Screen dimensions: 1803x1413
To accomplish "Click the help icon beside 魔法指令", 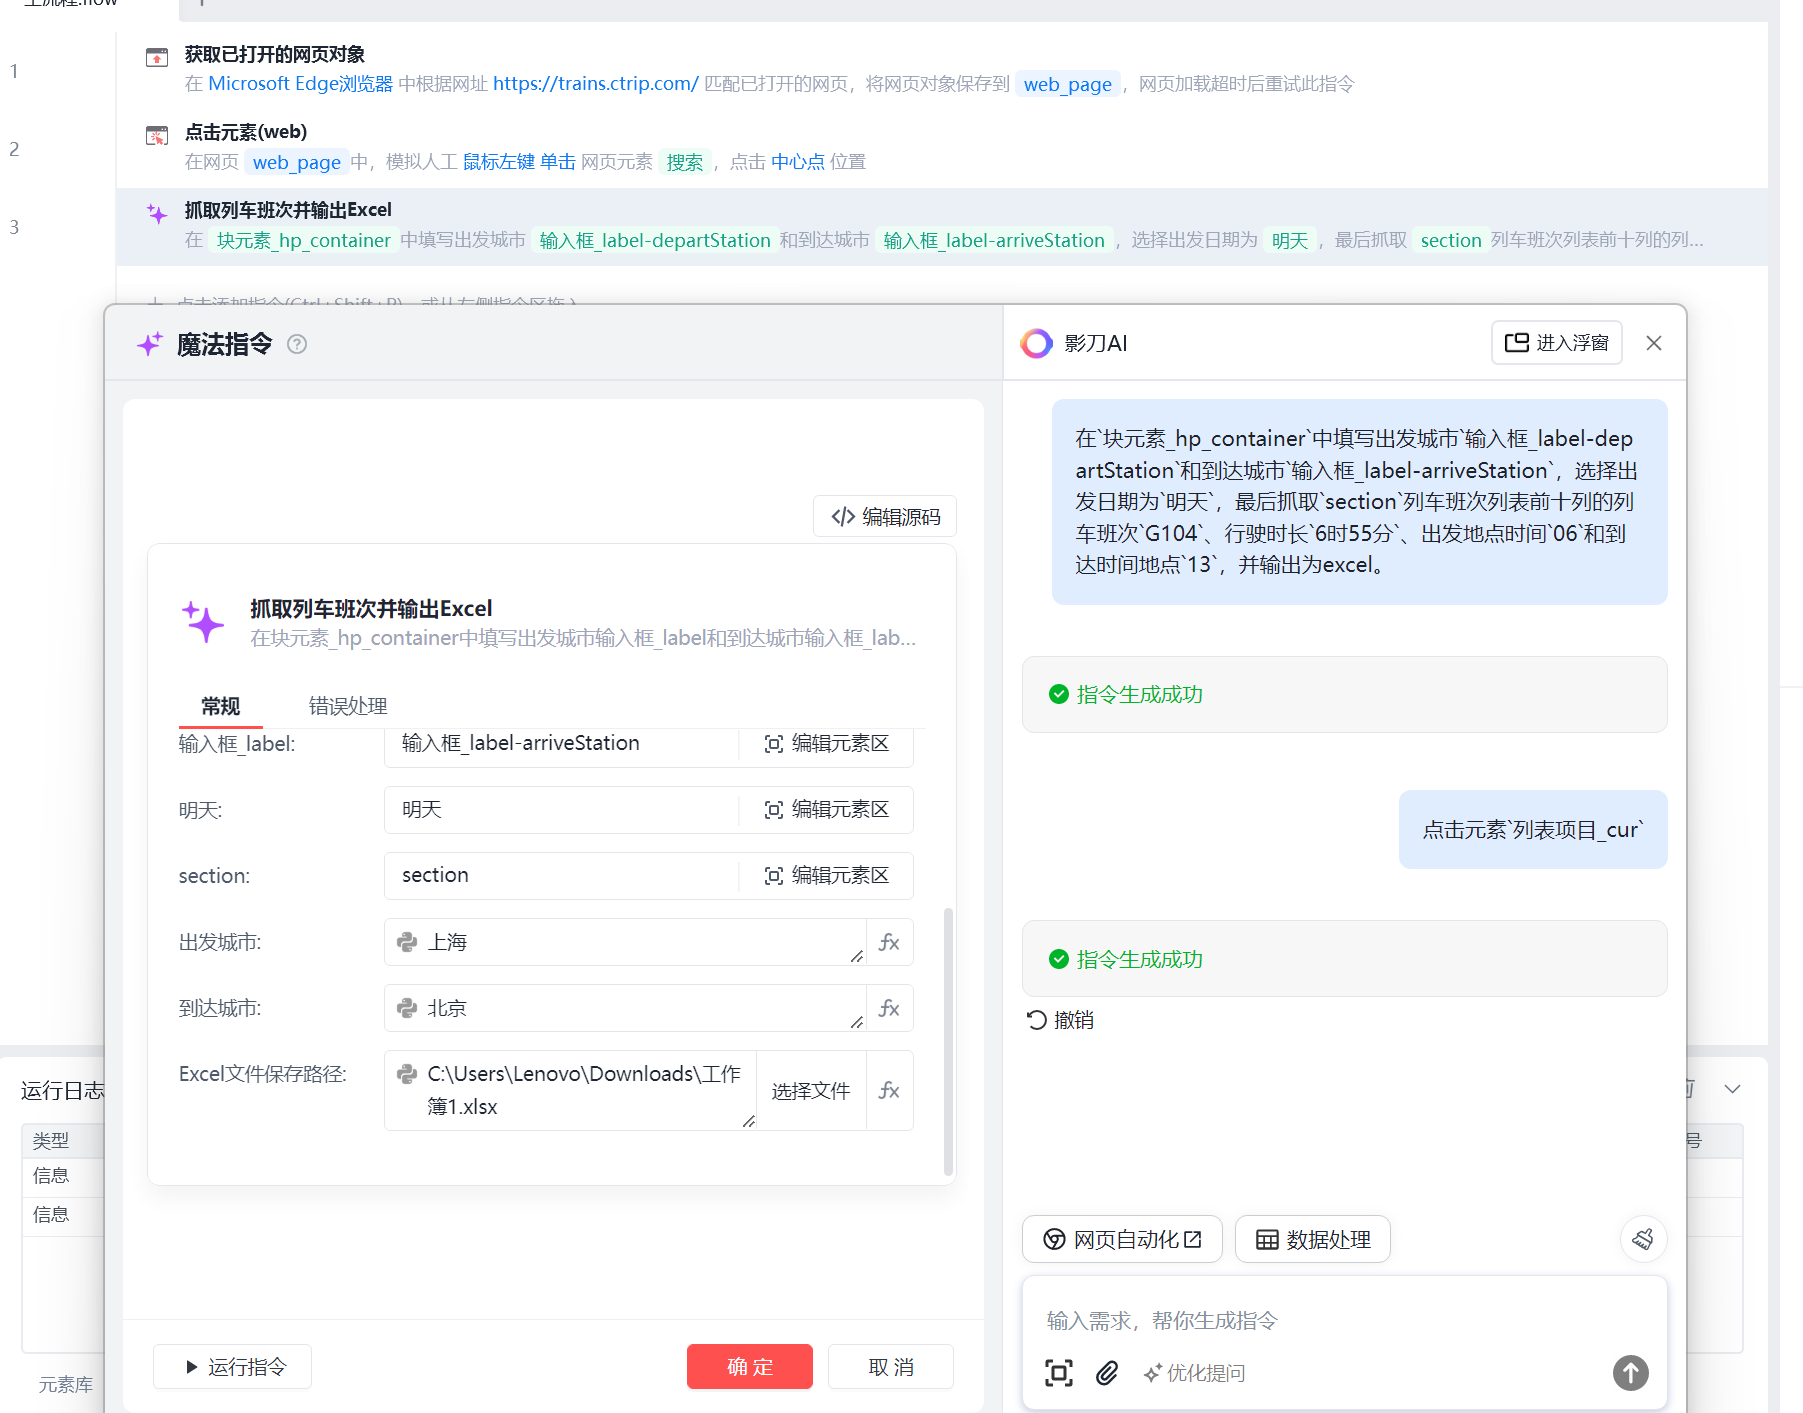I will (x=297, y=344).
